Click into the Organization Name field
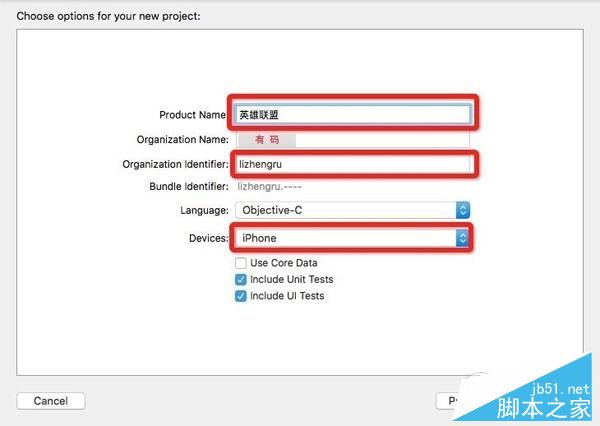This screenshot has height=426, width=600. tap(352, 140)
